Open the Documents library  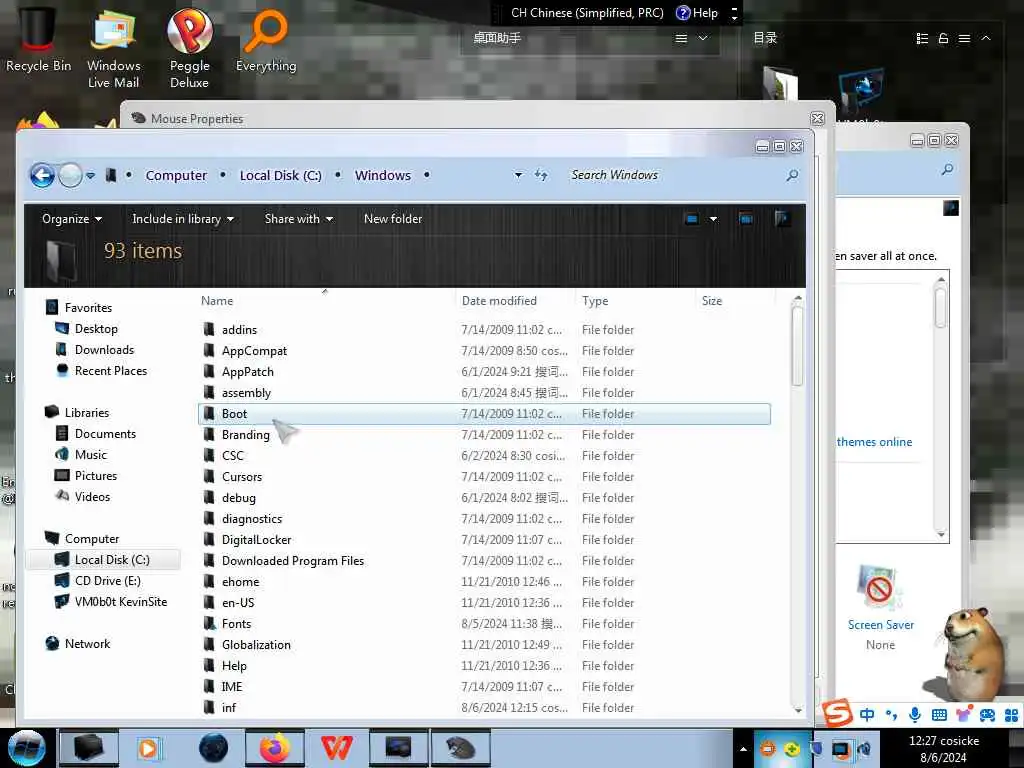(x=105, y=434)
